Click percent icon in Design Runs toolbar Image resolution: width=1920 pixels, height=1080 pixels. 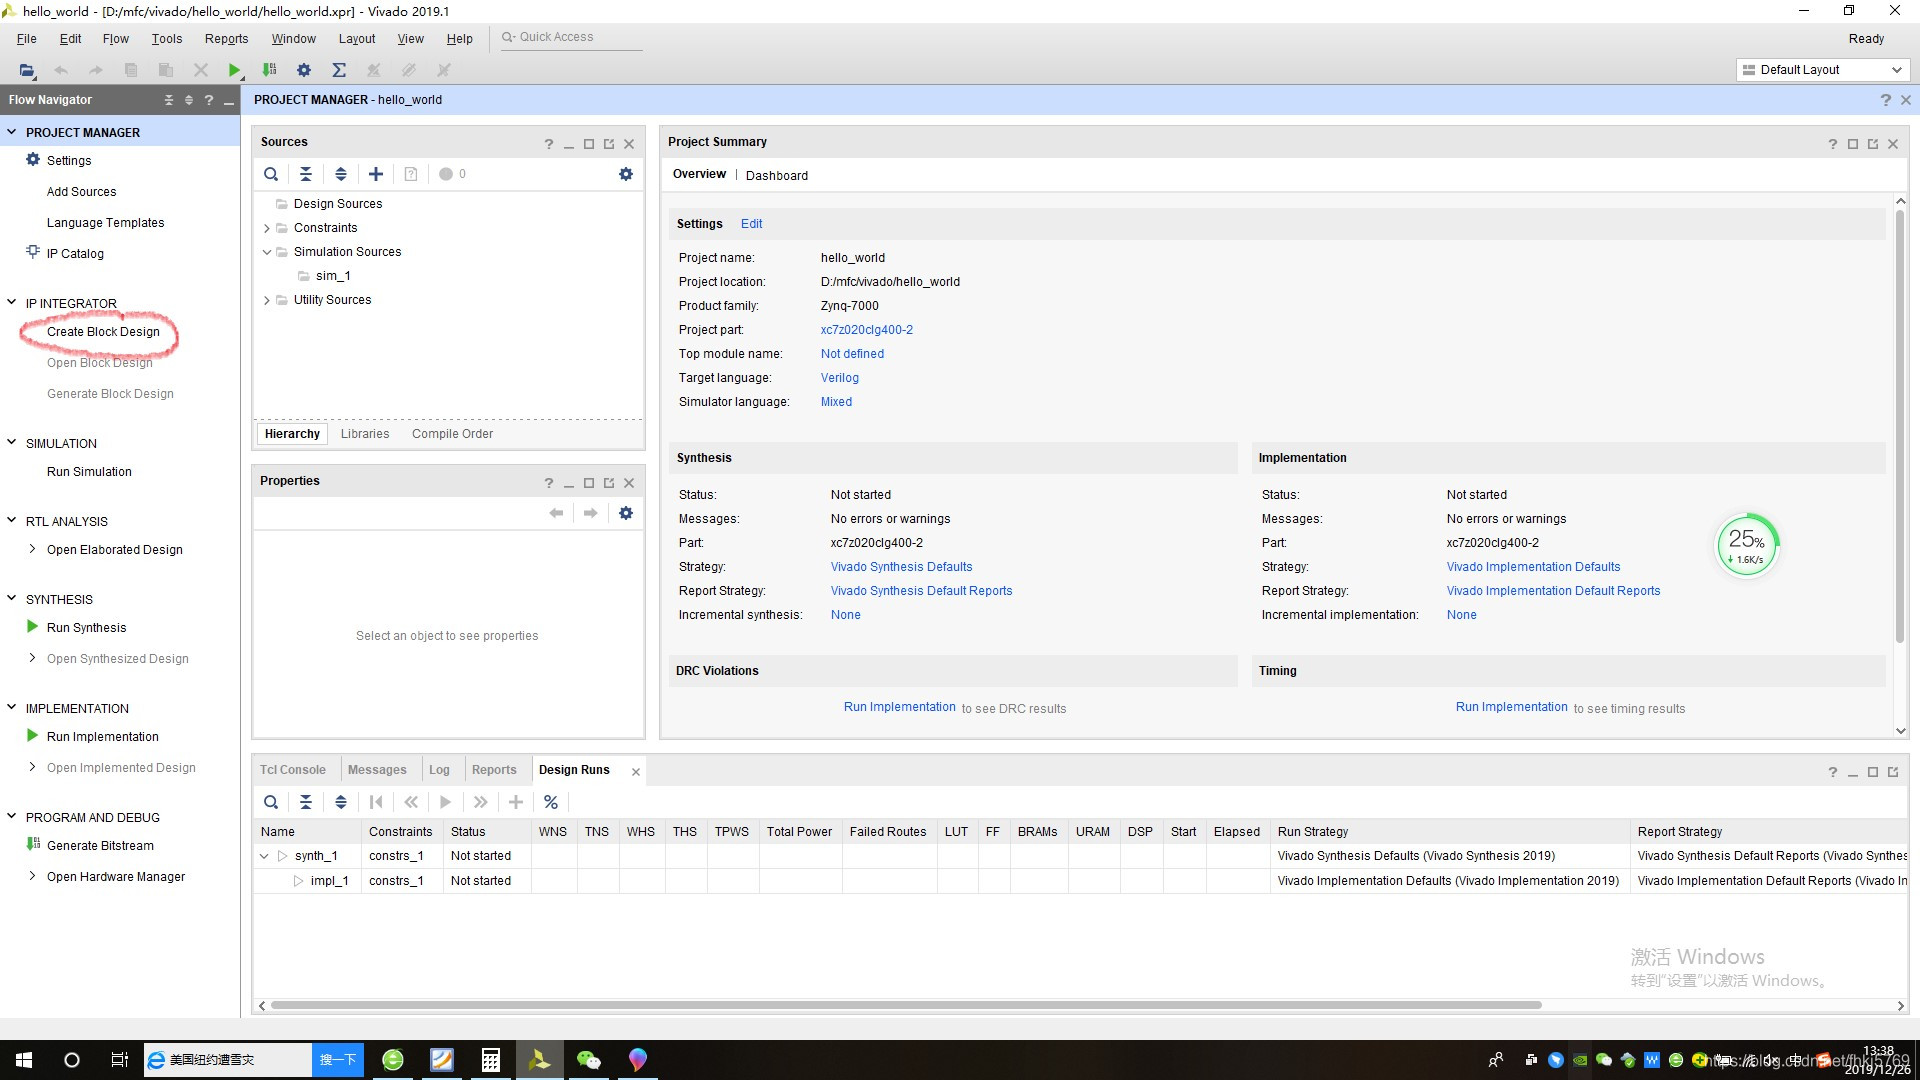tap(551, 802)
